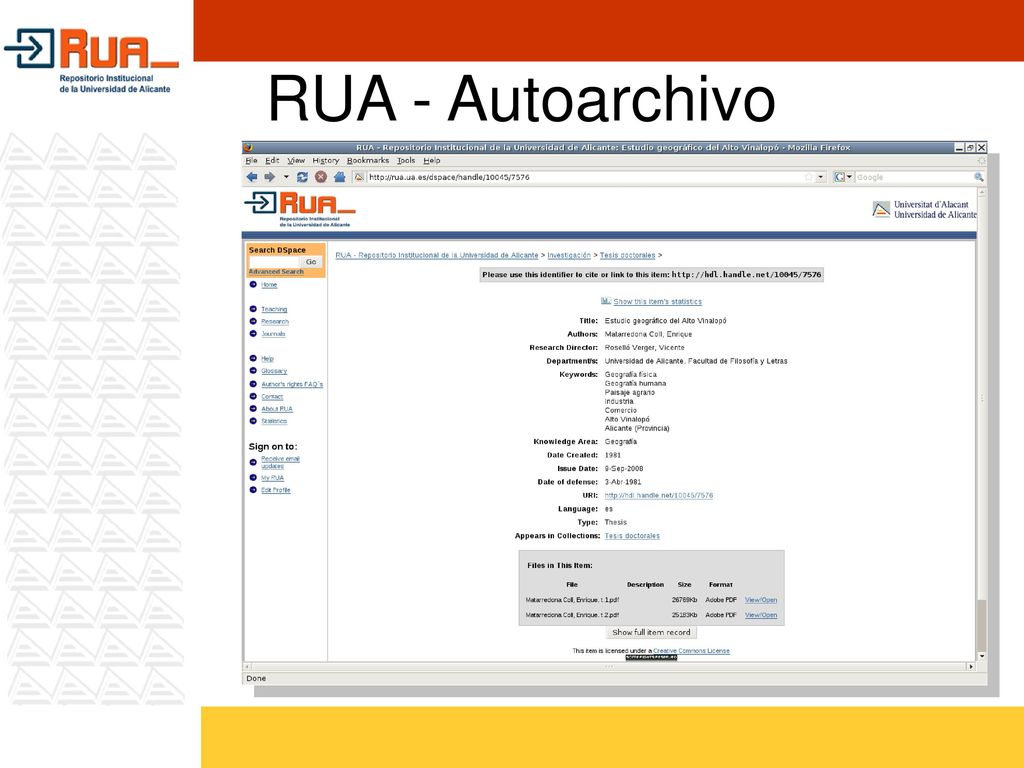Click the red Stop loading icon

[321, 177]
